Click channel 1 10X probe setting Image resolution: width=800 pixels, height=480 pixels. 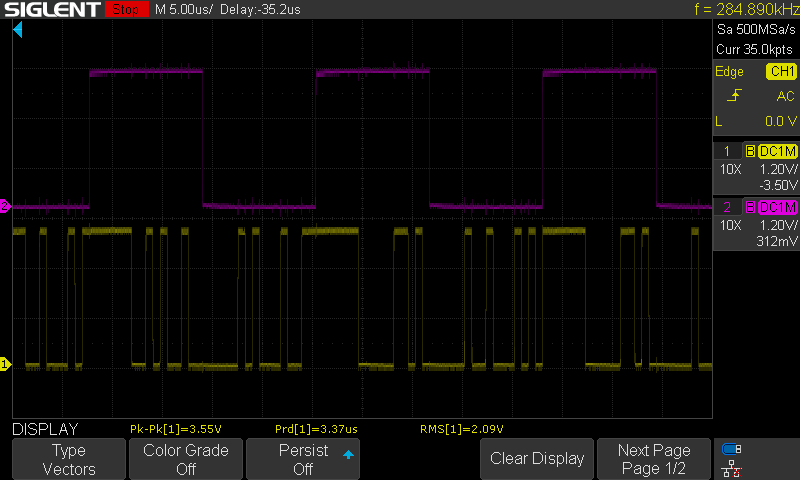730,169
